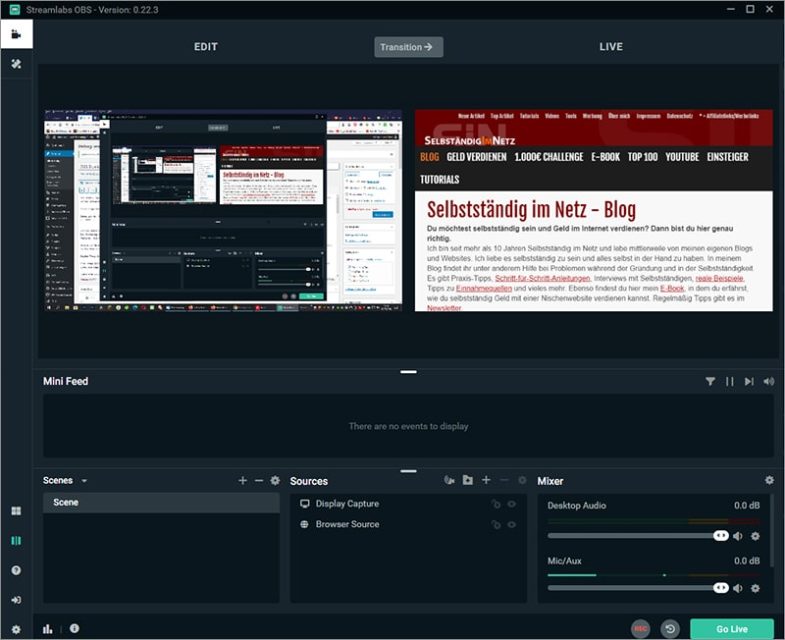
Task: Select Scene in the Scenes list
Action: point(161,502)
